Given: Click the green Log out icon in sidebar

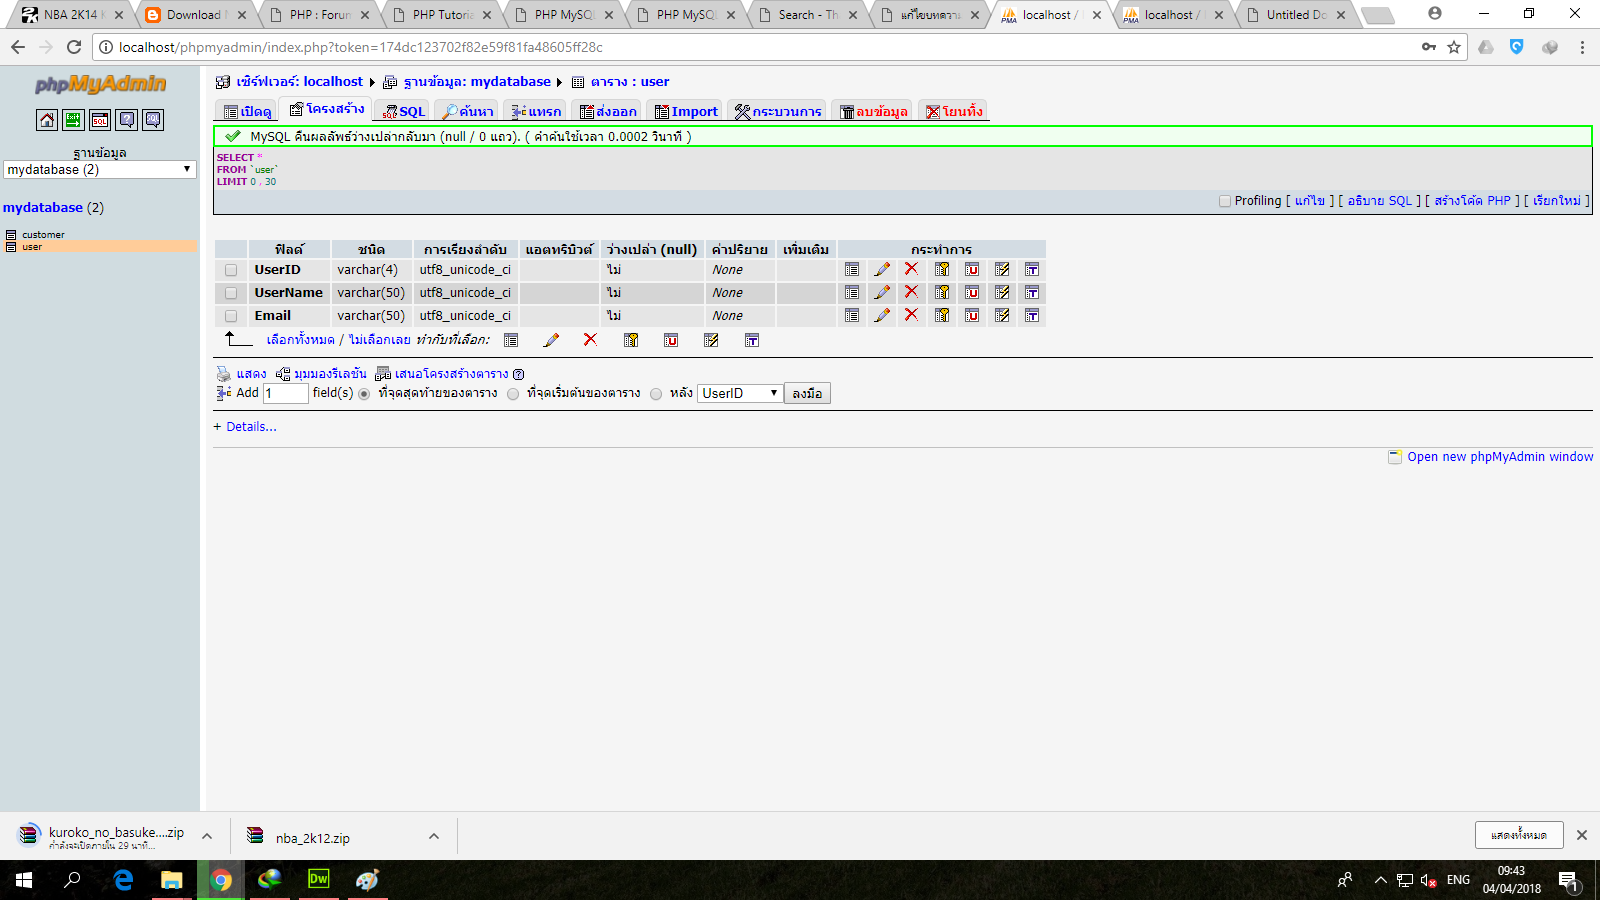Looking at the screenshot, I should tap(73, 120).
